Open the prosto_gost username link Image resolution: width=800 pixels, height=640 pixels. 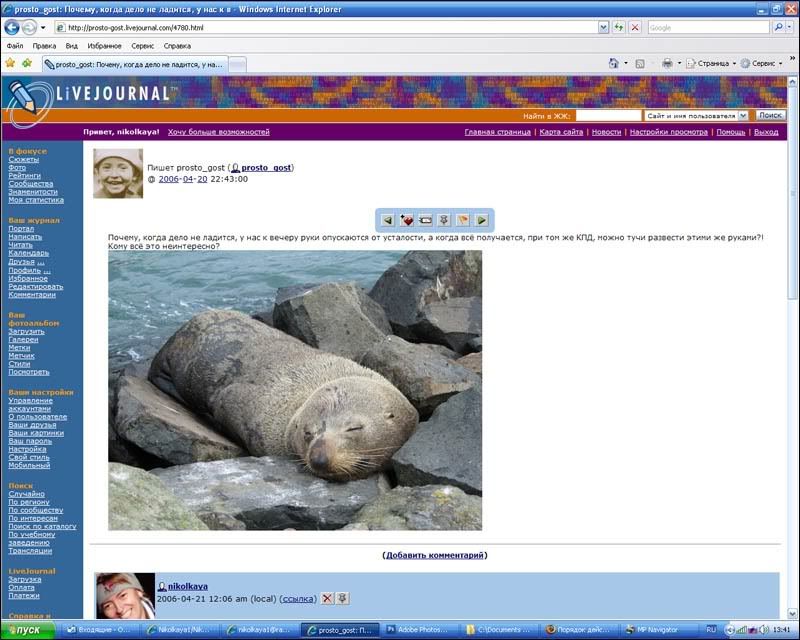tap(266, 168)
